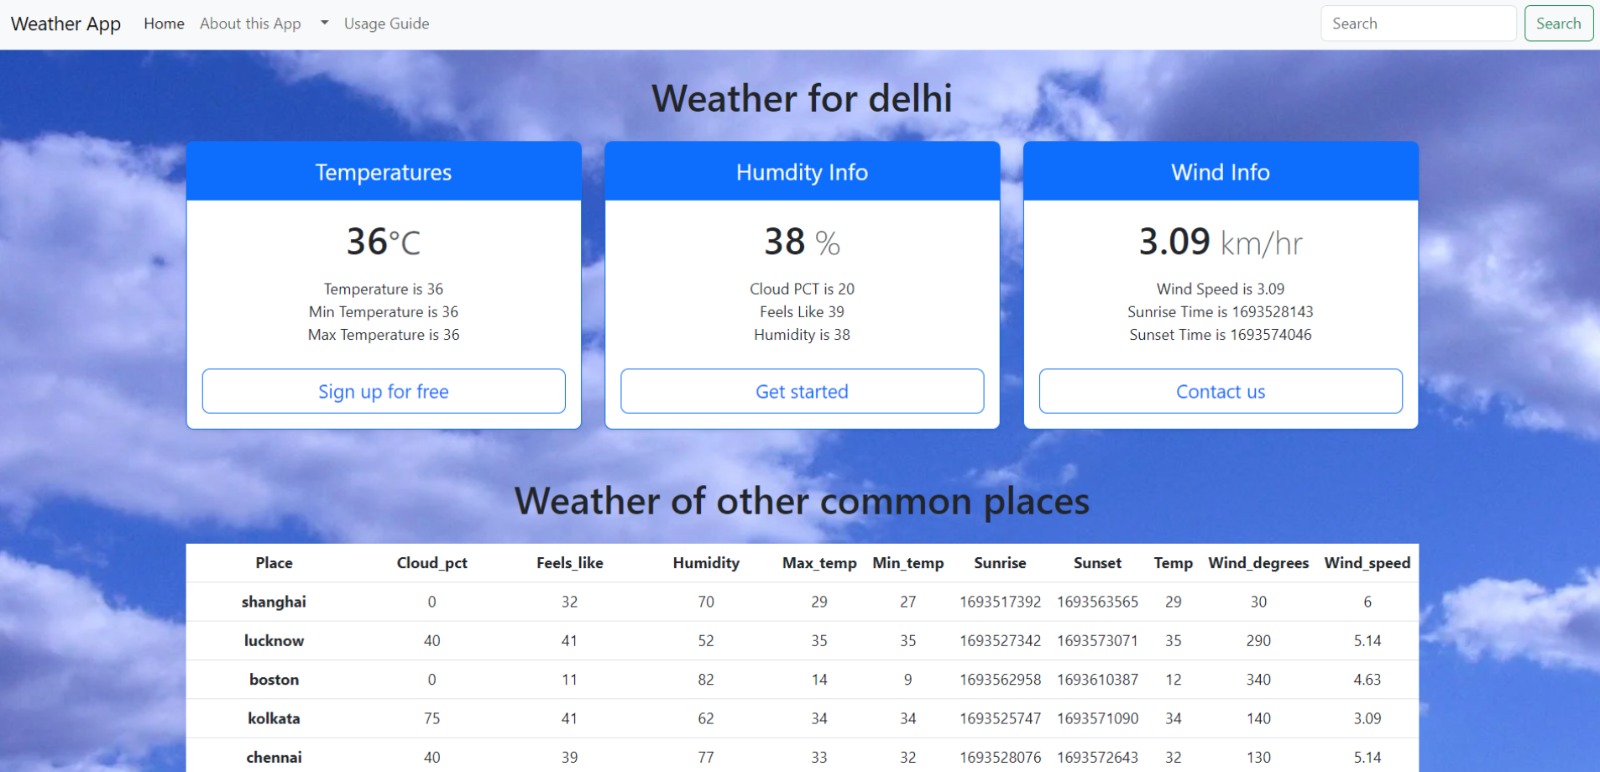Click the Get started button

(802, 391)
